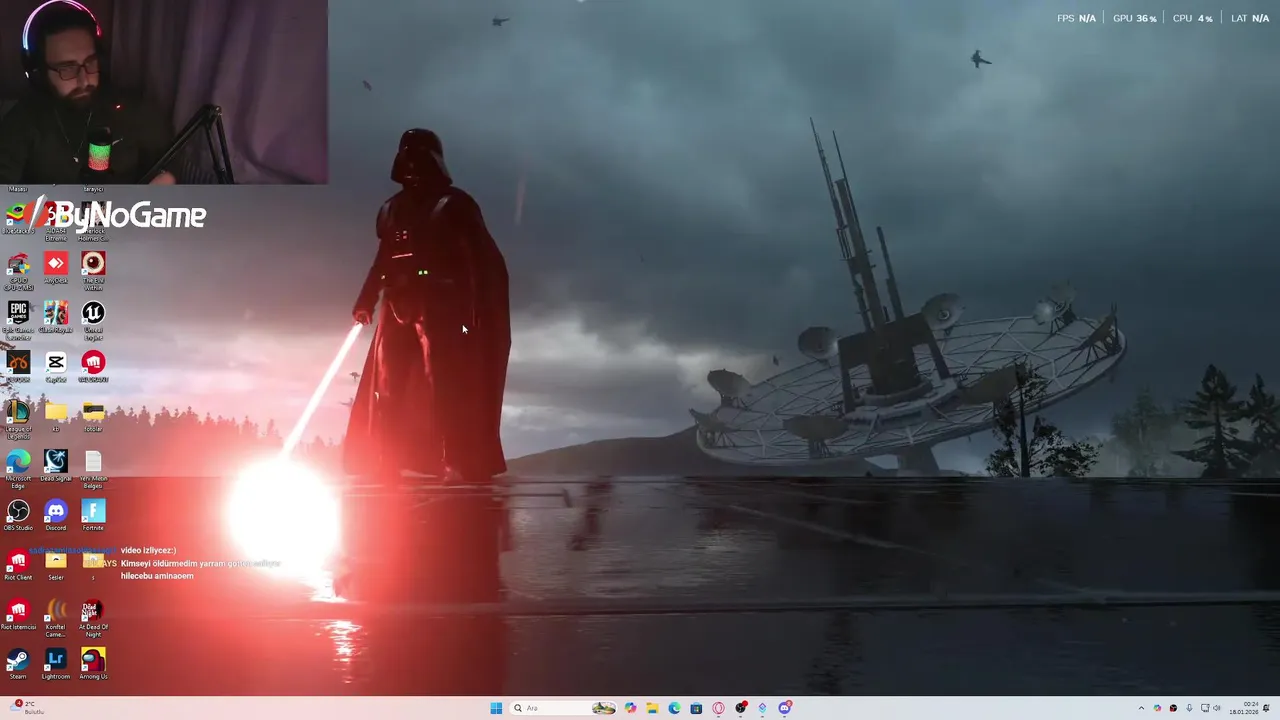This screenshot has width=1280, height=720.
Task: Open the VALORANT desktop shortcut
Action: (x=93, y=366)
